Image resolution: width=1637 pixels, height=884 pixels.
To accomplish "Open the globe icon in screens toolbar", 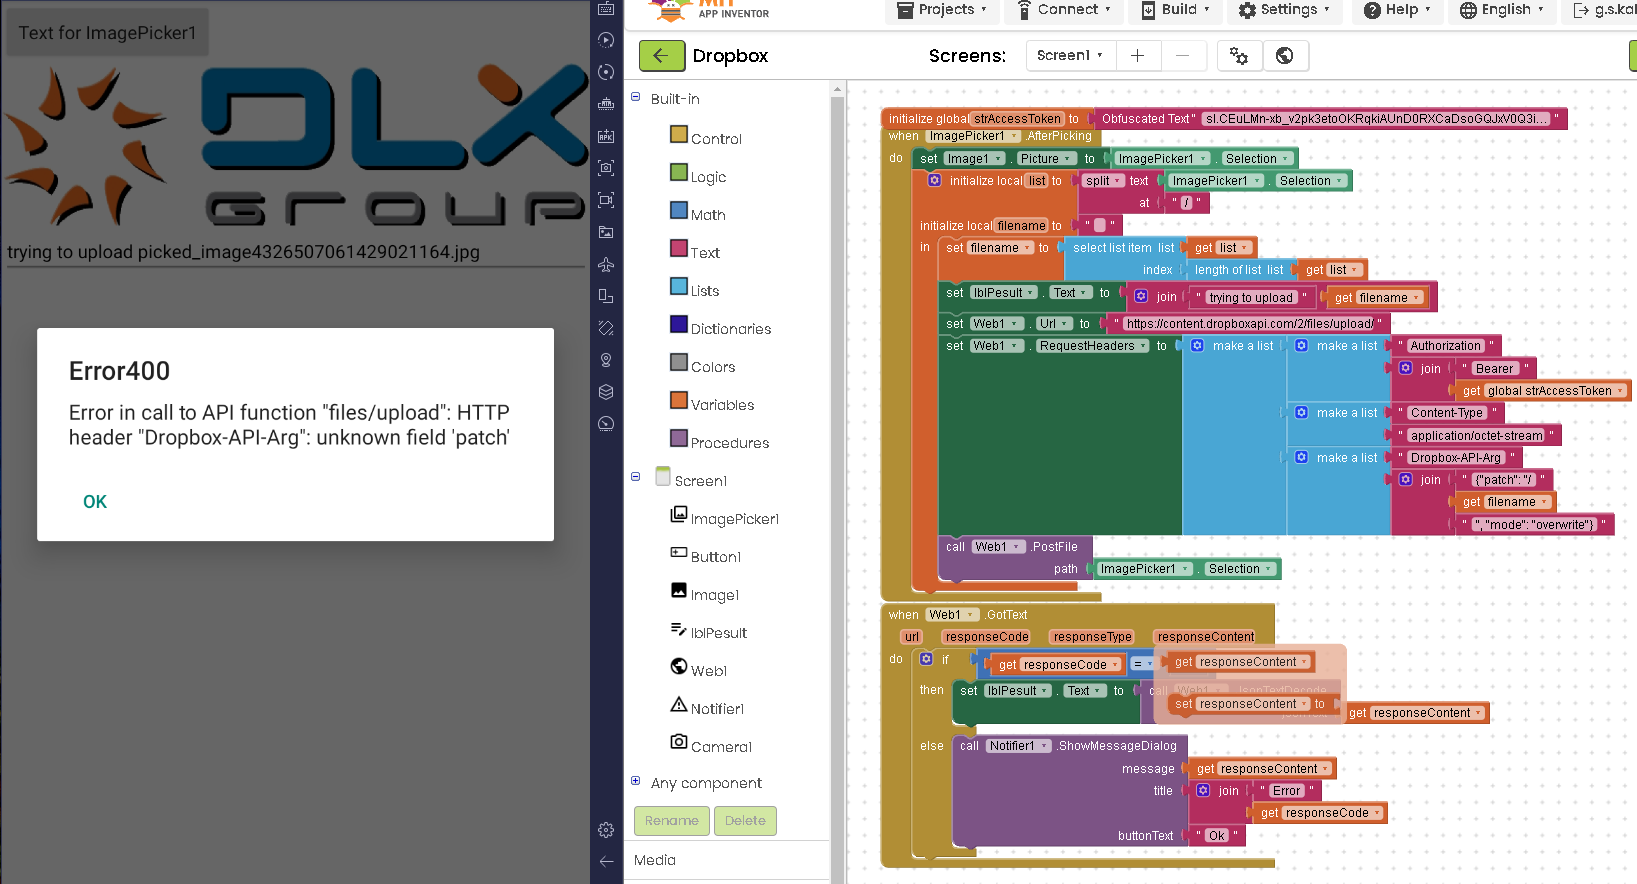I will click(x=1285, y=56).
